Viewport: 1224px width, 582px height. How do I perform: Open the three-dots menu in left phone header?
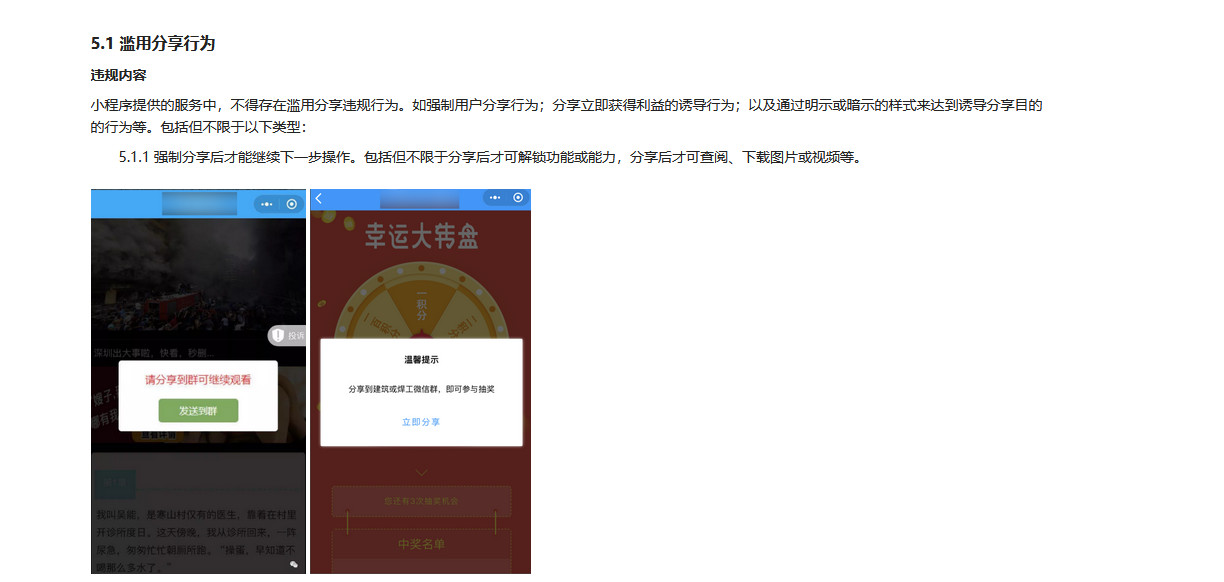pos(266,203)
